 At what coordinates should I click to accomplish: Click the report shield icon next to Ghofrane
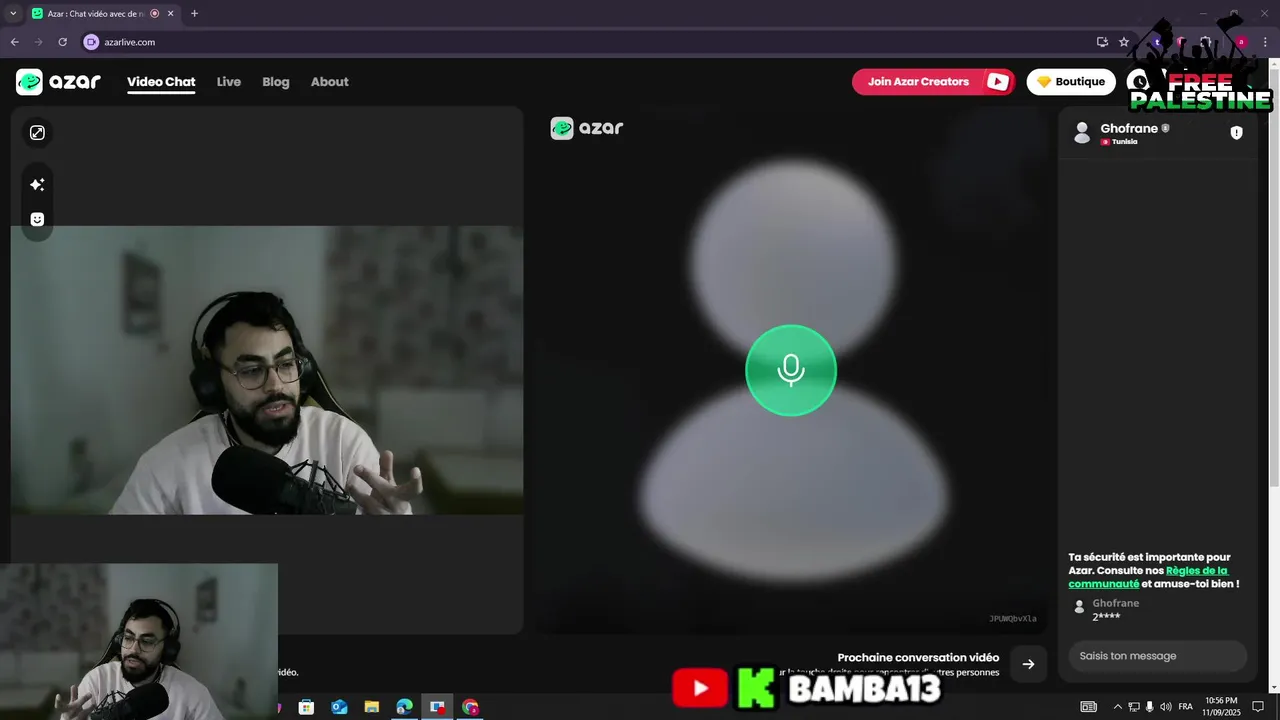click(x=1236, y=133)
